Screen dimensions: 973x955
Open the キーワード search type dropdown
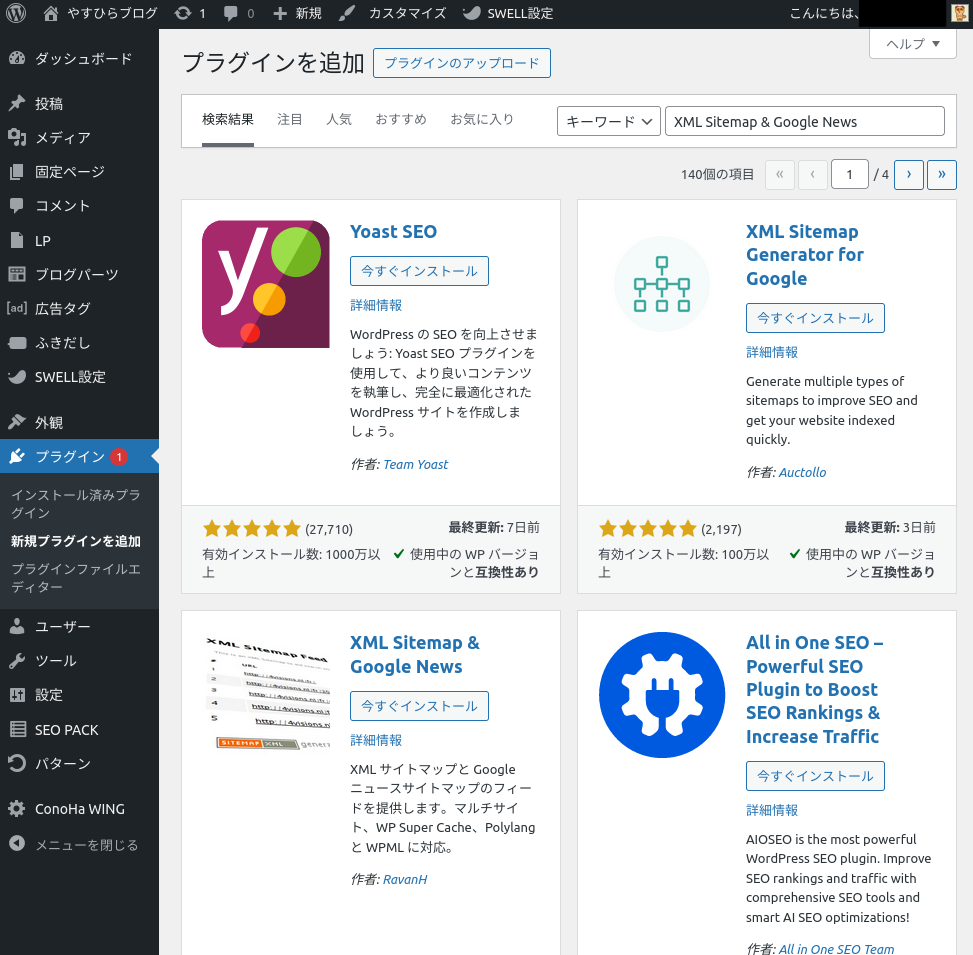[608, 121]
